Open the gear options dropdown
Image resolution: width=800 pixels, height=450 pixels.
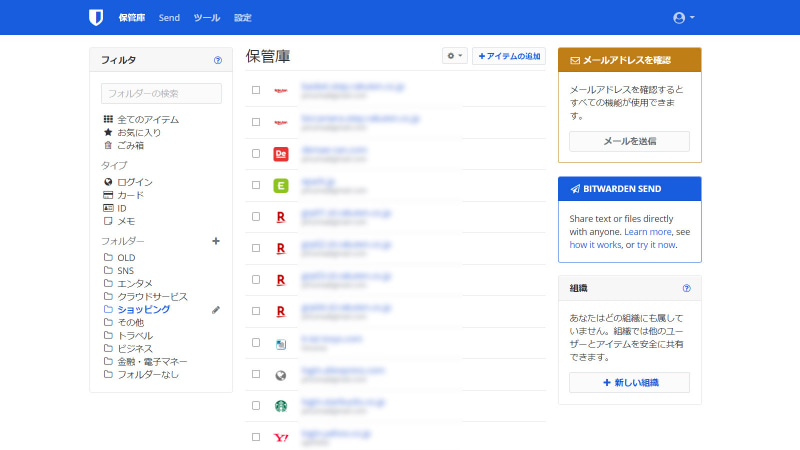coord(455,56)
